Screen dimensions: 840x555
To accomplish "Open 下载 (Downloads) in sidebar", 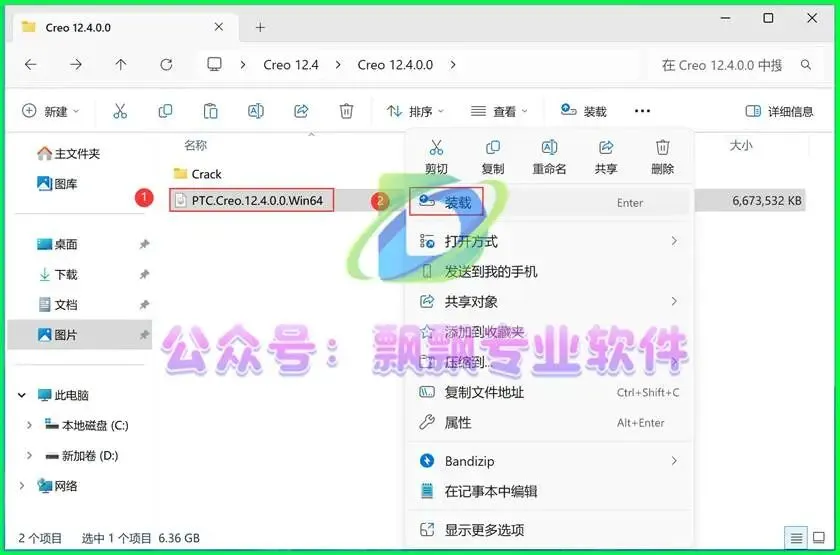I will tap(57, 275).
